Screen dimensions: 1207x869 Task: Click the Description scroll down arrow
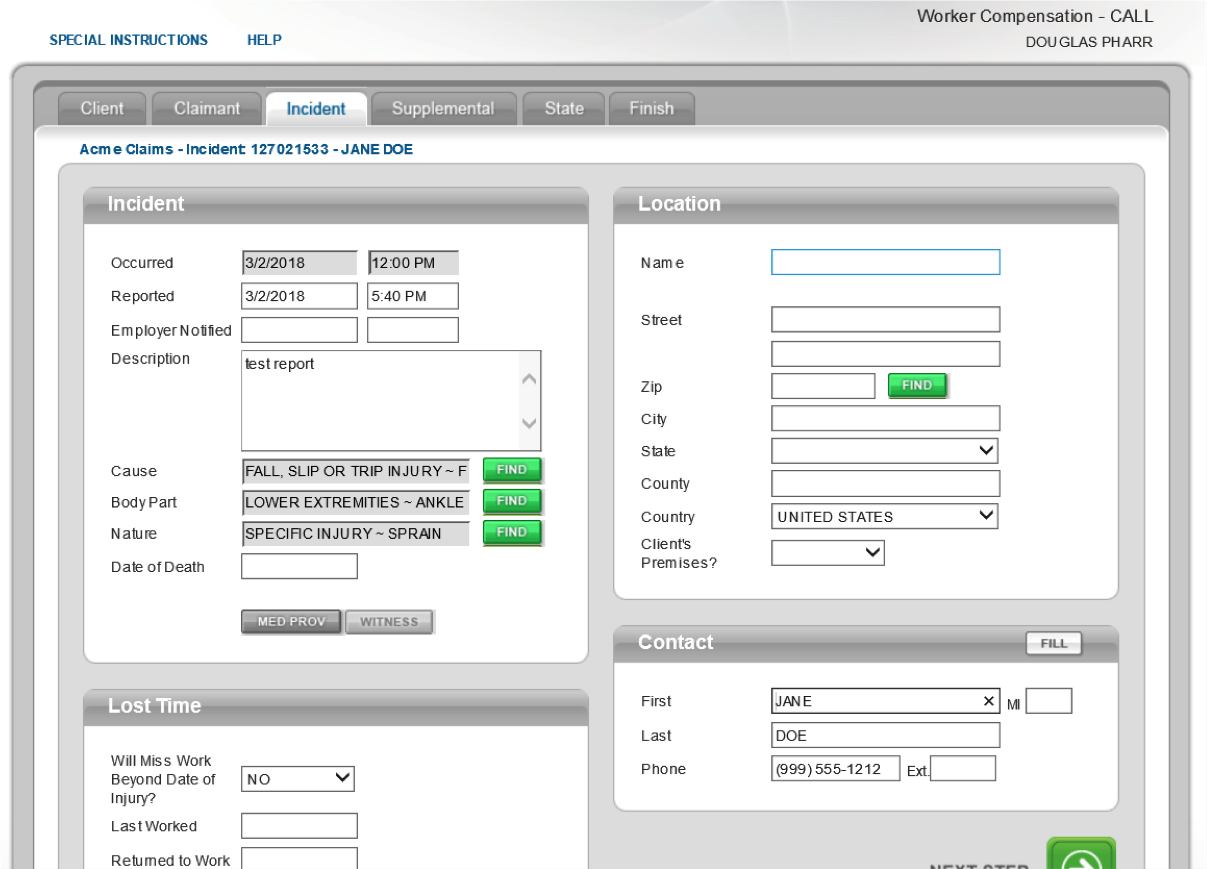(528, 424)
